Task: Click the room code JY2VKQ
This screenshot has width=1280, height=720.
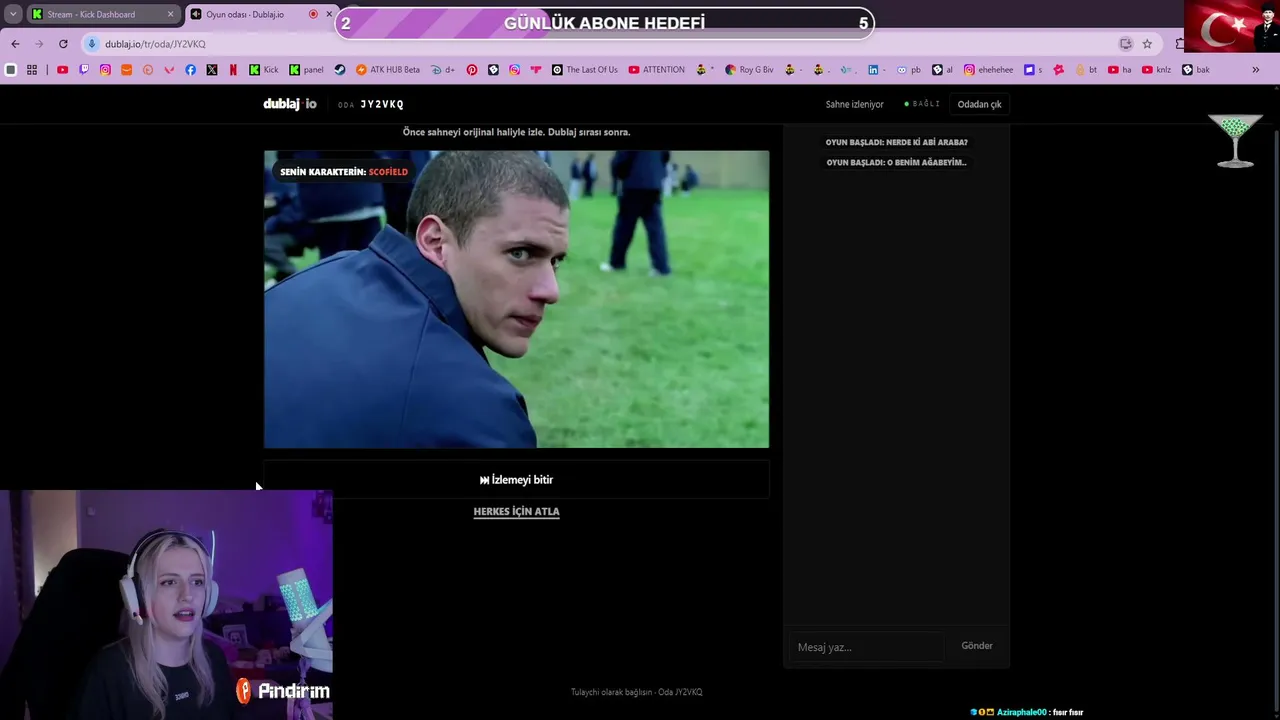Action: click(382, 104)
